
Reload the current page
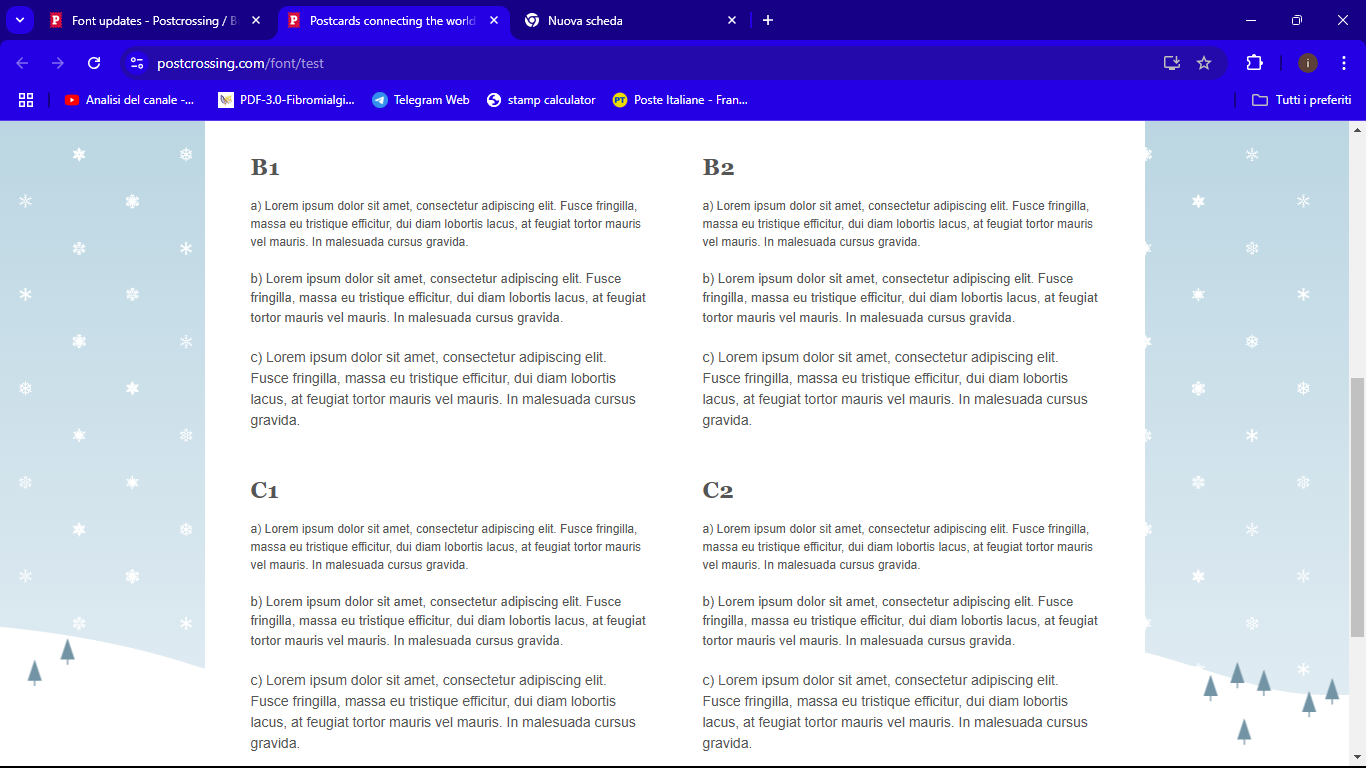[94, 63]
